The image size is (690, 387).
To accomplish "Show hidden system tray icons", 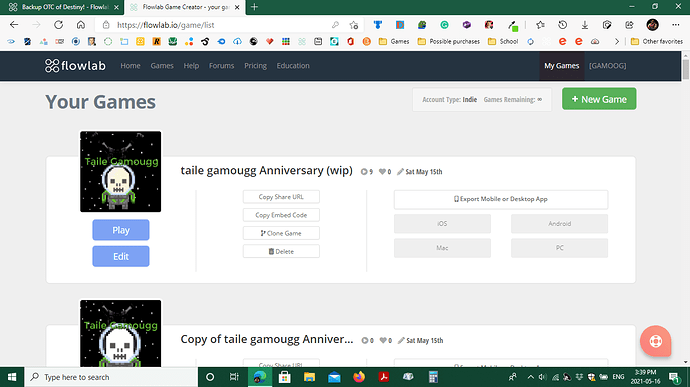I will (x=530, y=377).
